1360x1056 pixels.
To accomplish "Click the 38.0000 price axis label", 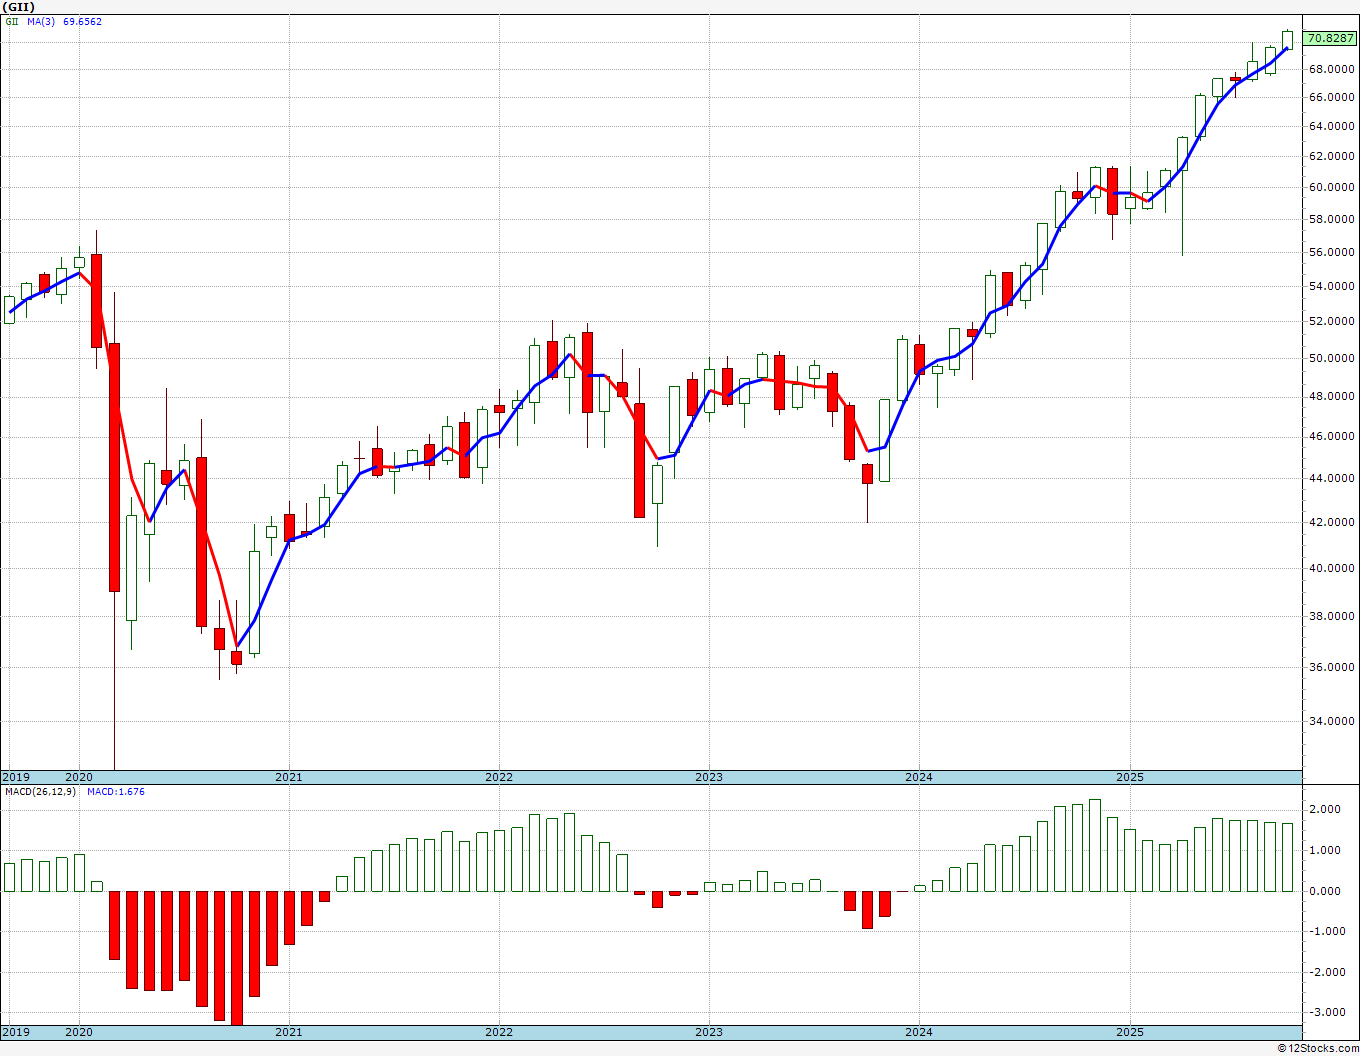I will coord(1332,616).
